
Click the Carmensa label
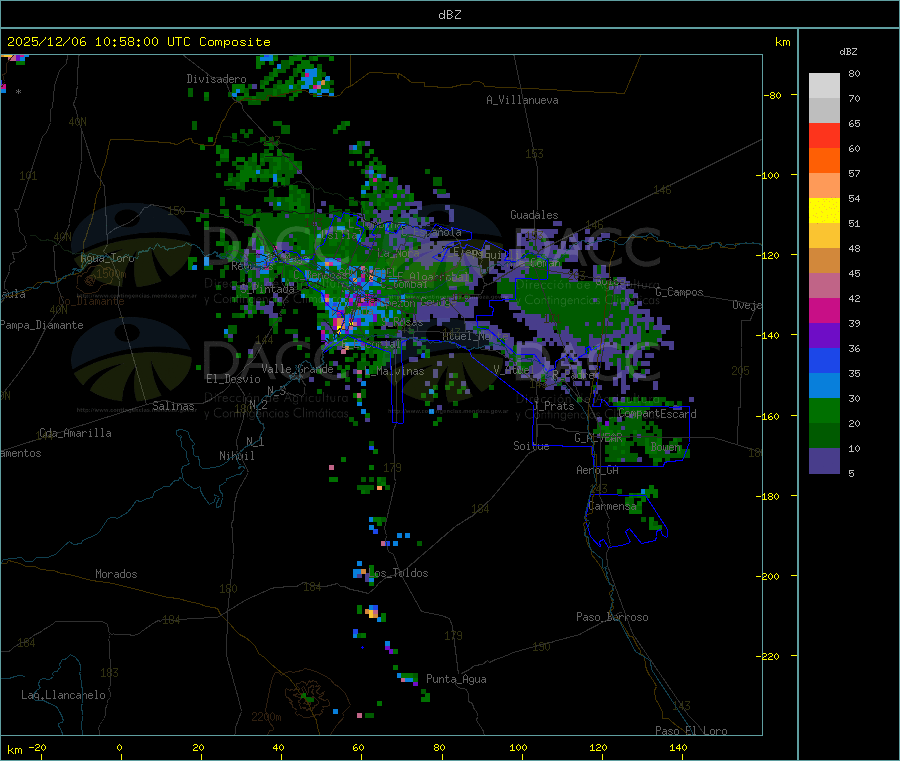click(x=612, y=506)
